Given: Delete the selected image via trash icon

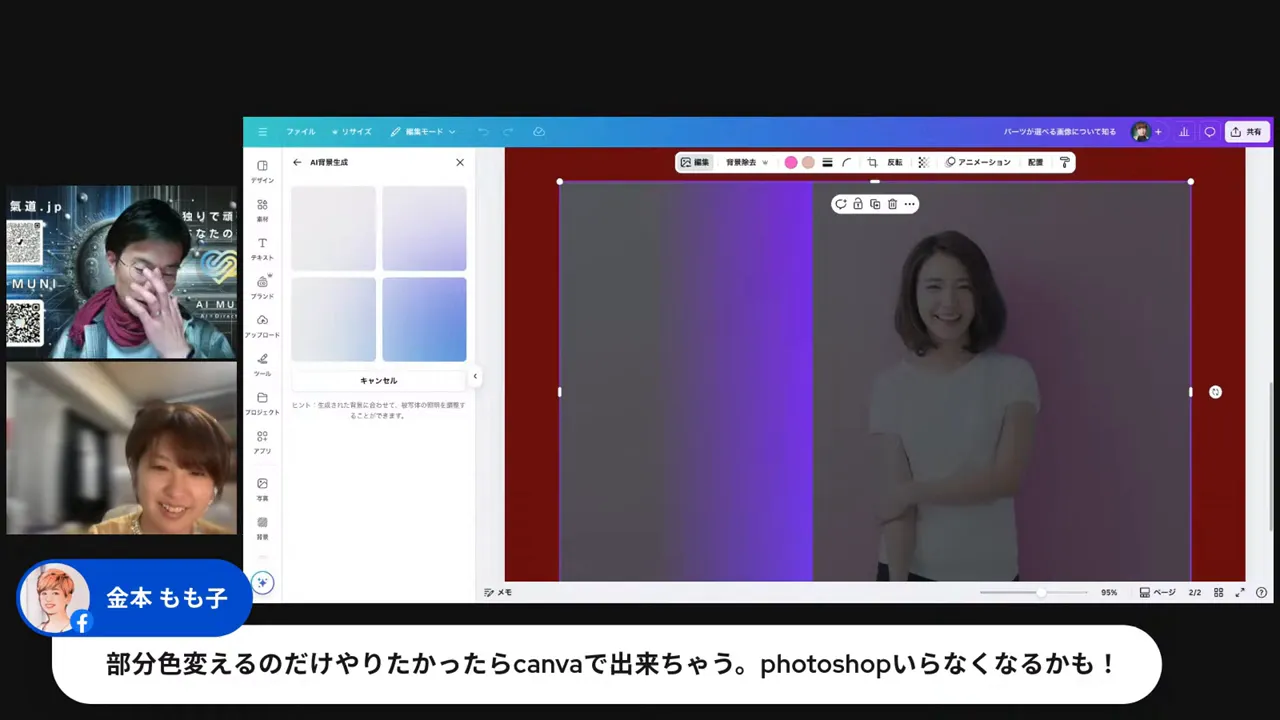Looking at the screenshot, I should [892, 204].
